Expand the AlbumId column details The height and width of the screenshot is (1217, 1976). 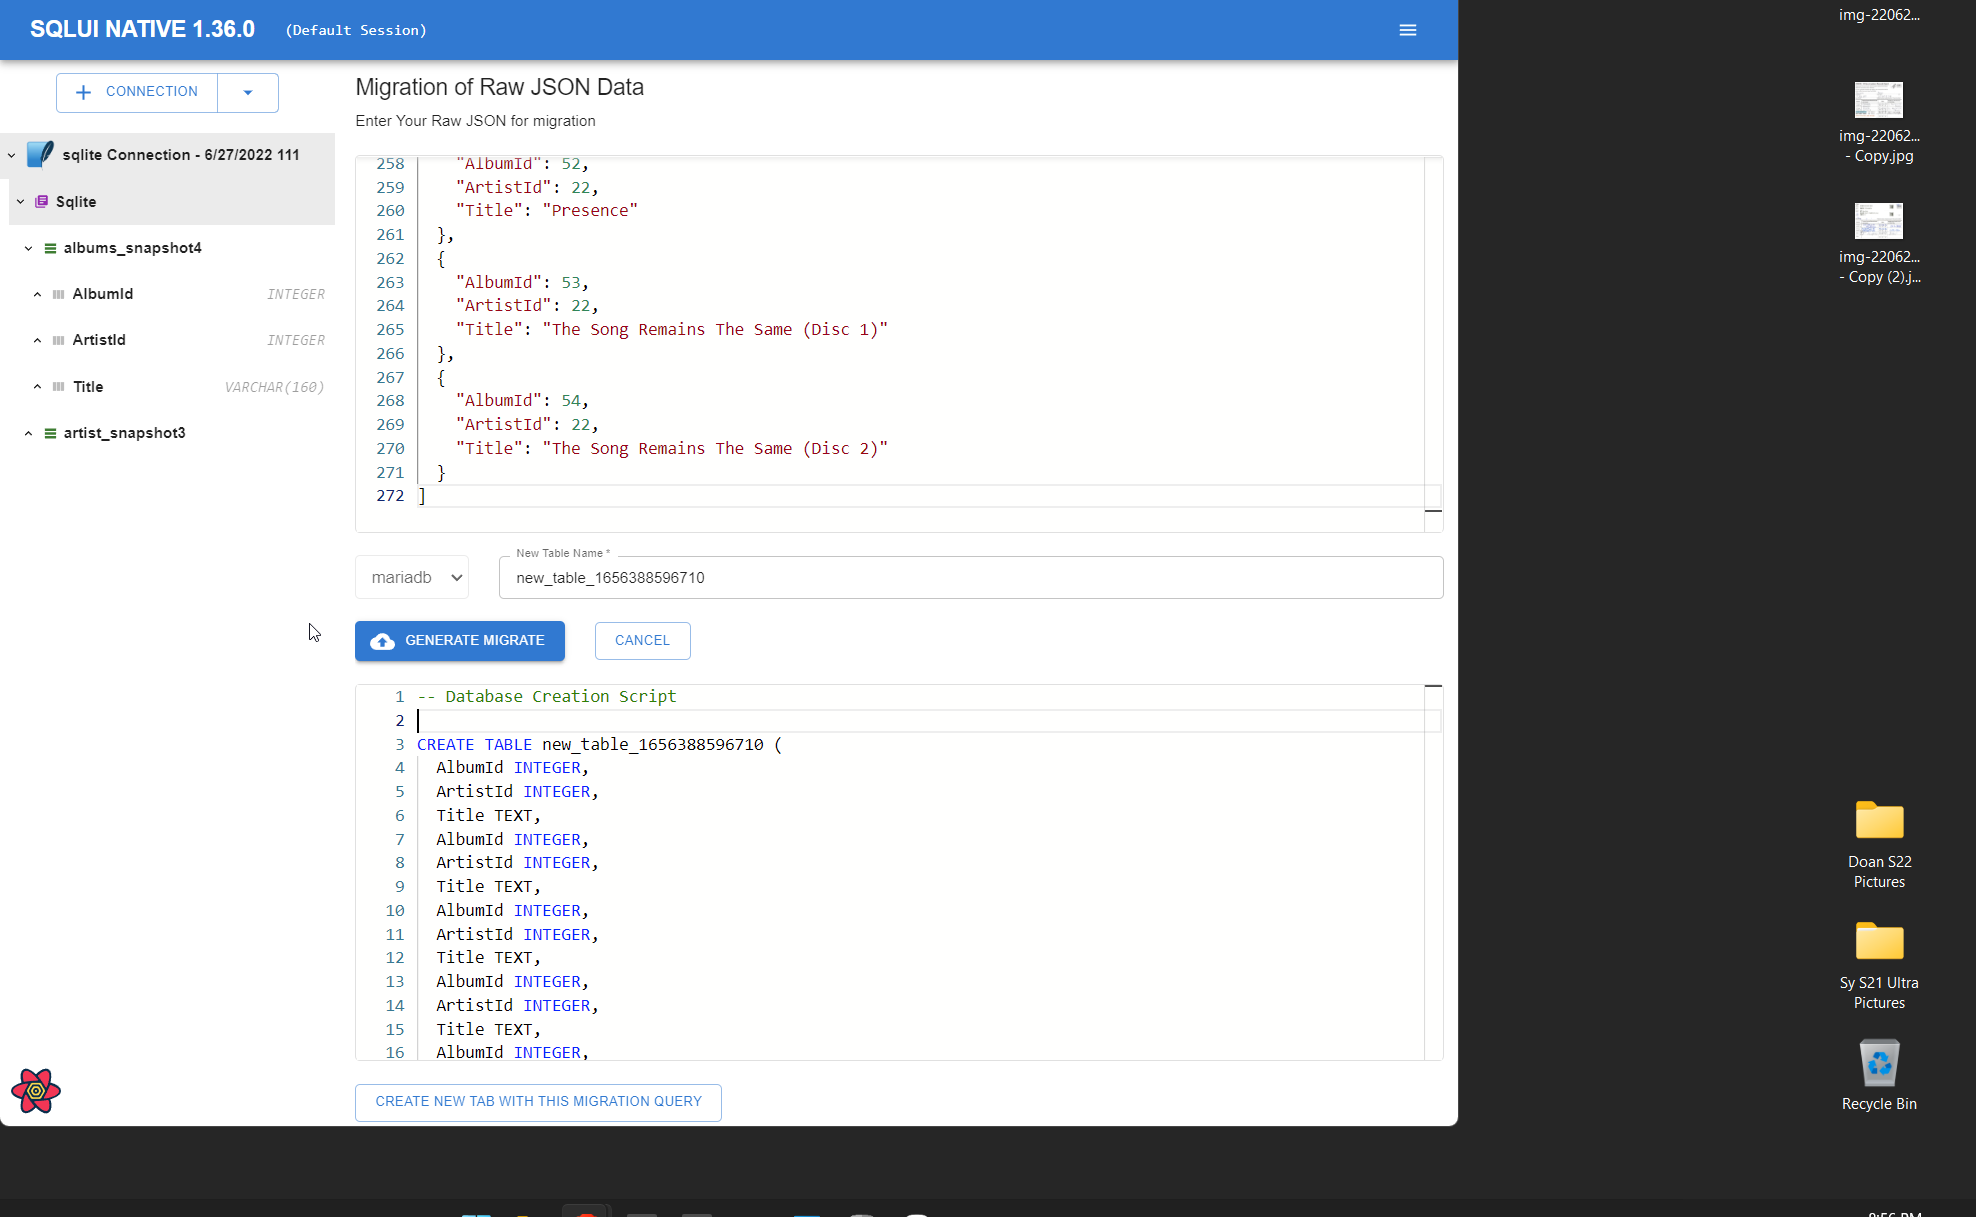coord(37,294)
